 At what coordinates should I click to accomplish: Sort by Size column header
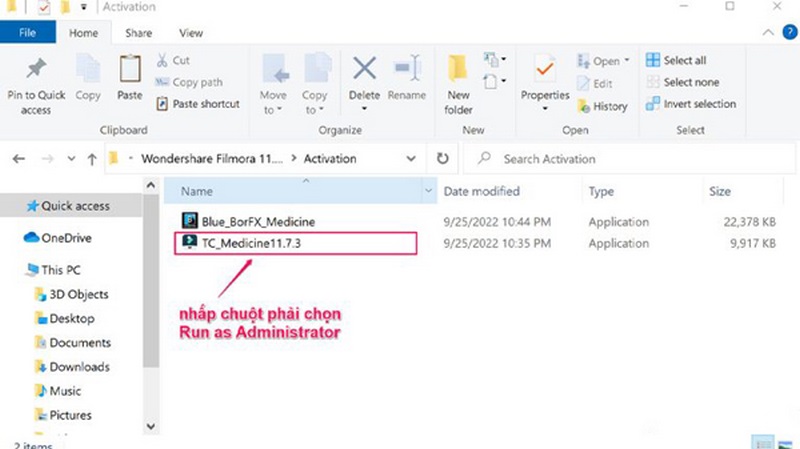[x=719, y=191]
